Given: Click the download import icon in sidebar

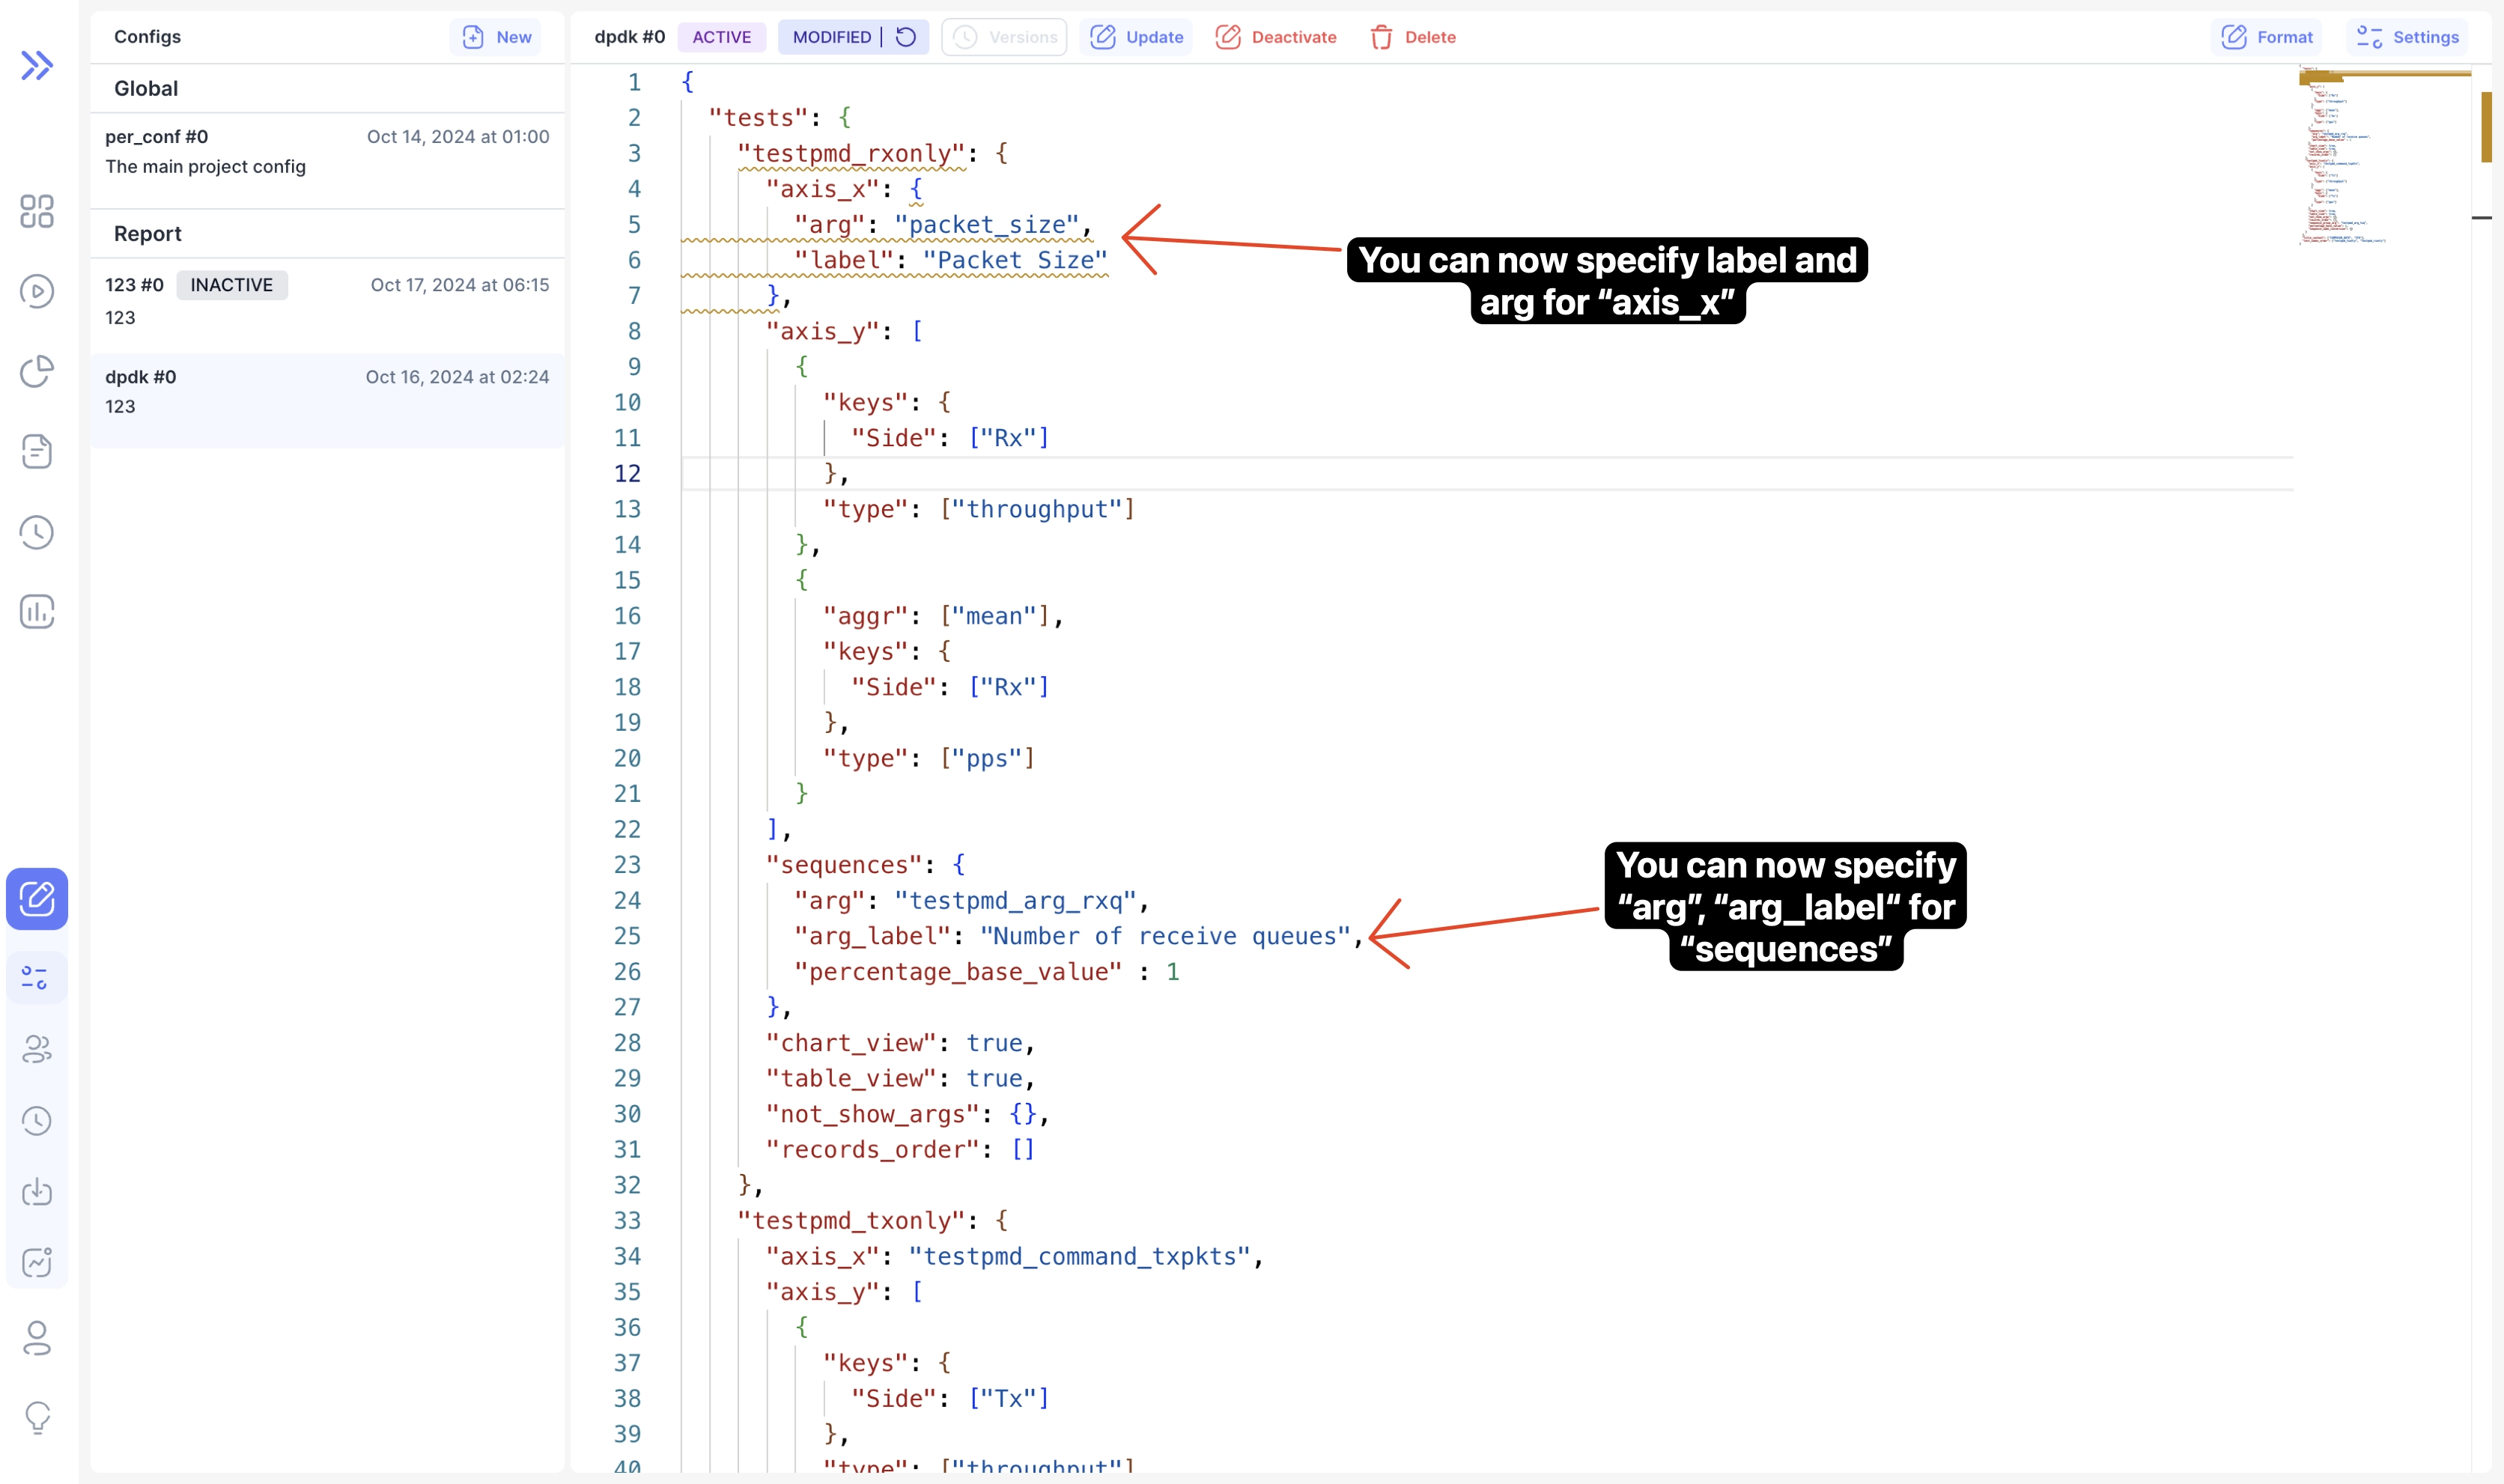Looking at the screenshot, I should click(x=37, y=1191).
